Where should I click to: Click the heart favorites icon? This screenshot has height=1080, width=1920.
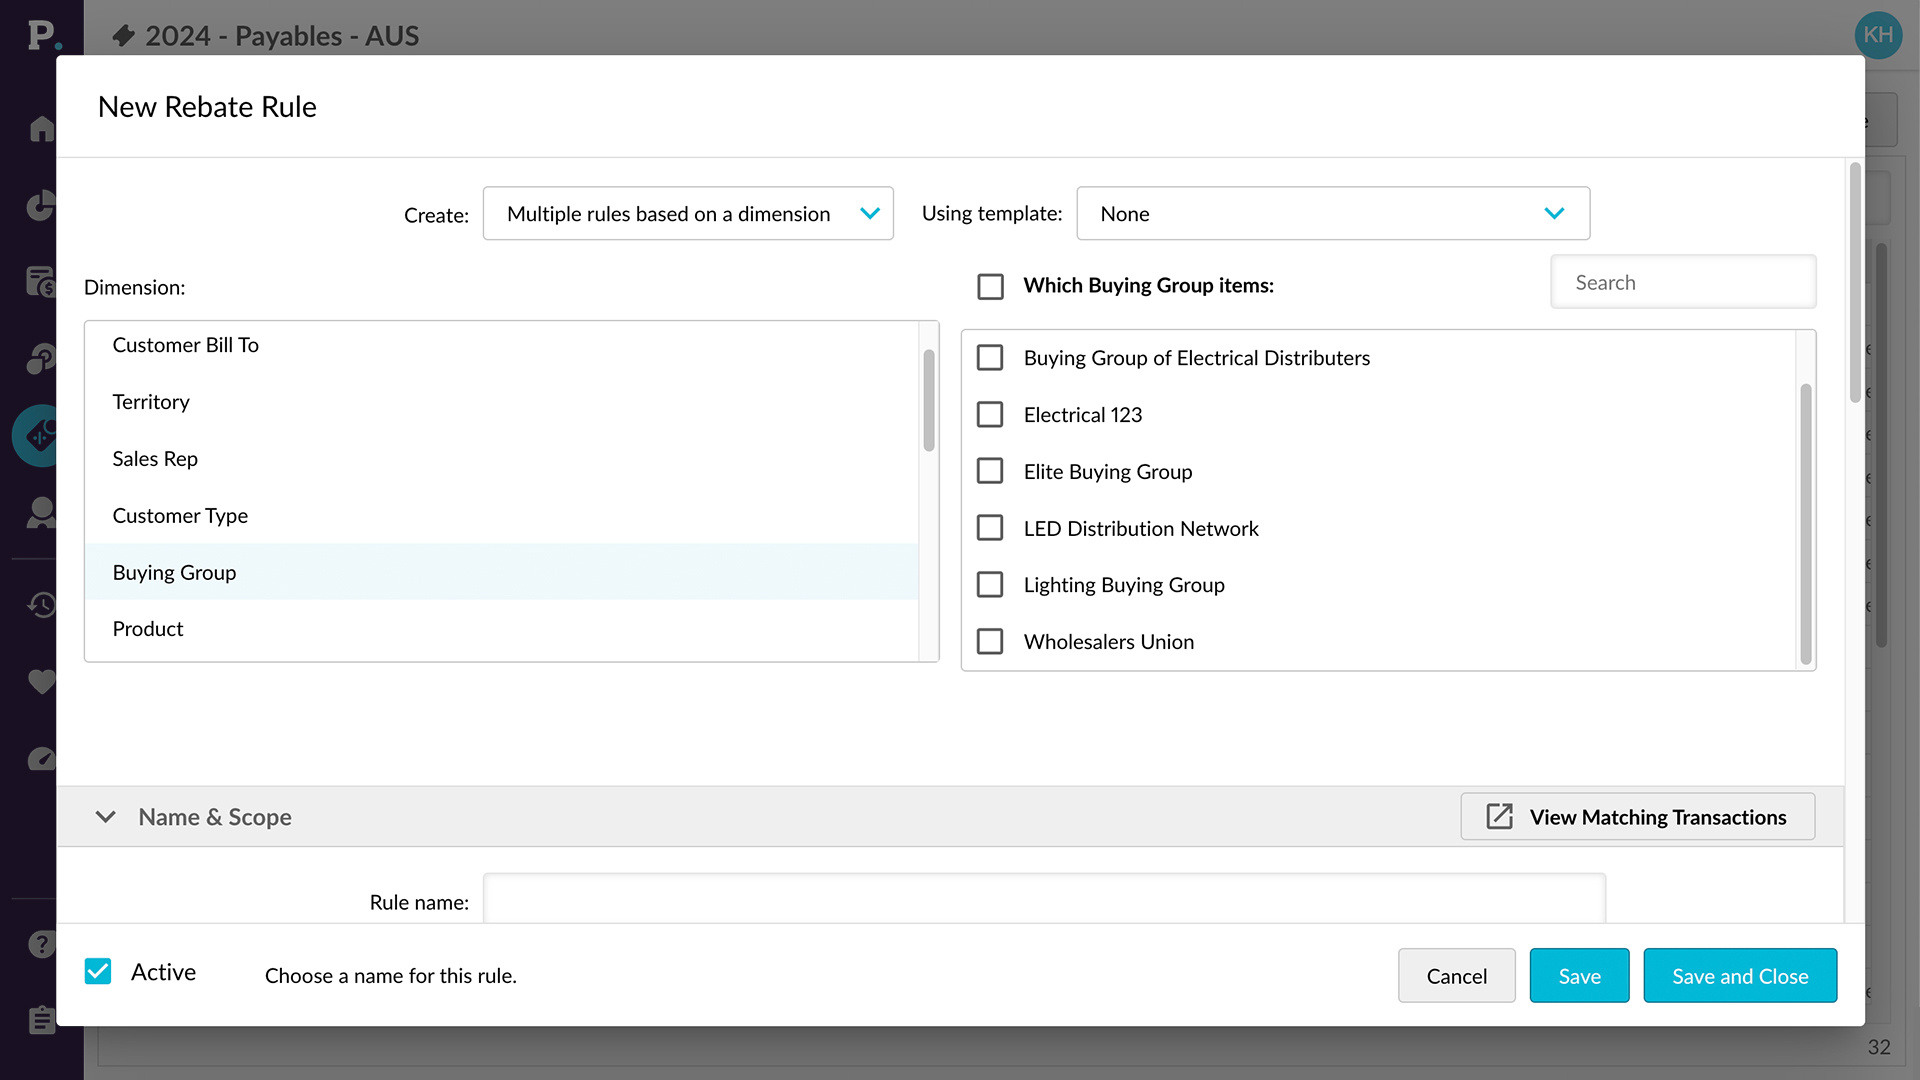pos(41,682)
